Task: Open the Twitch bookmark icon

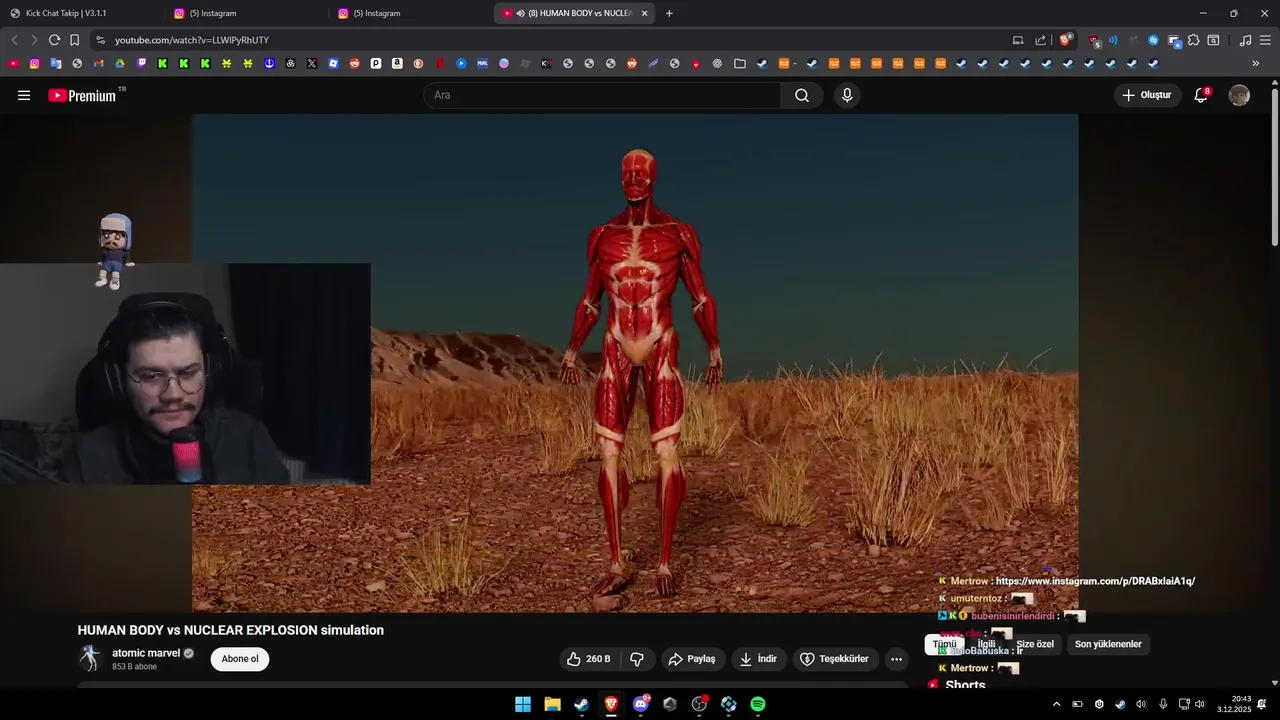Action: 141,63
